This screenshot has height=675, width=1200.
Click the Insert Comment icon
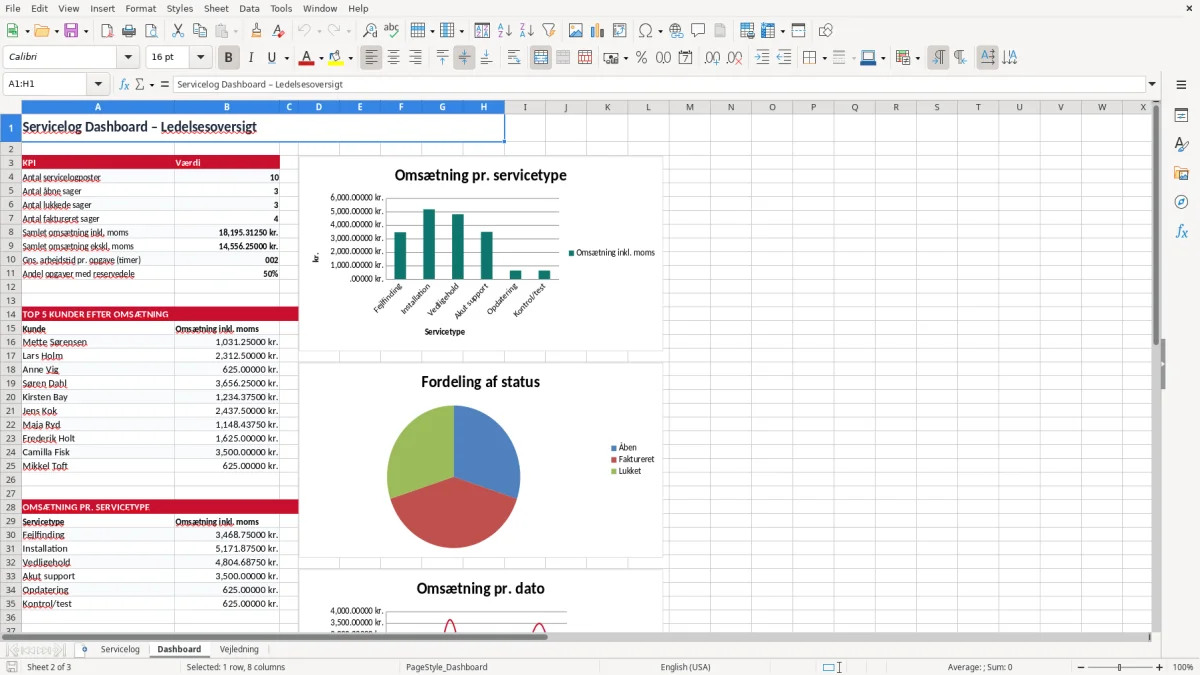pos(698,31)
